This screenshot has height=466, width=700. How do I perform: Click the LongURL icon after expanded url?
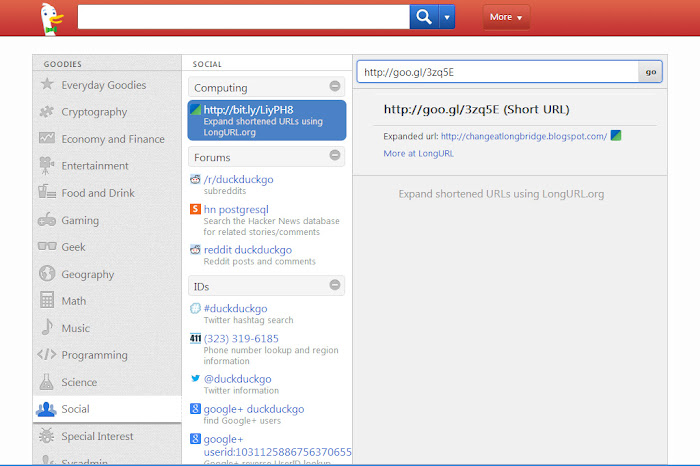616,135
